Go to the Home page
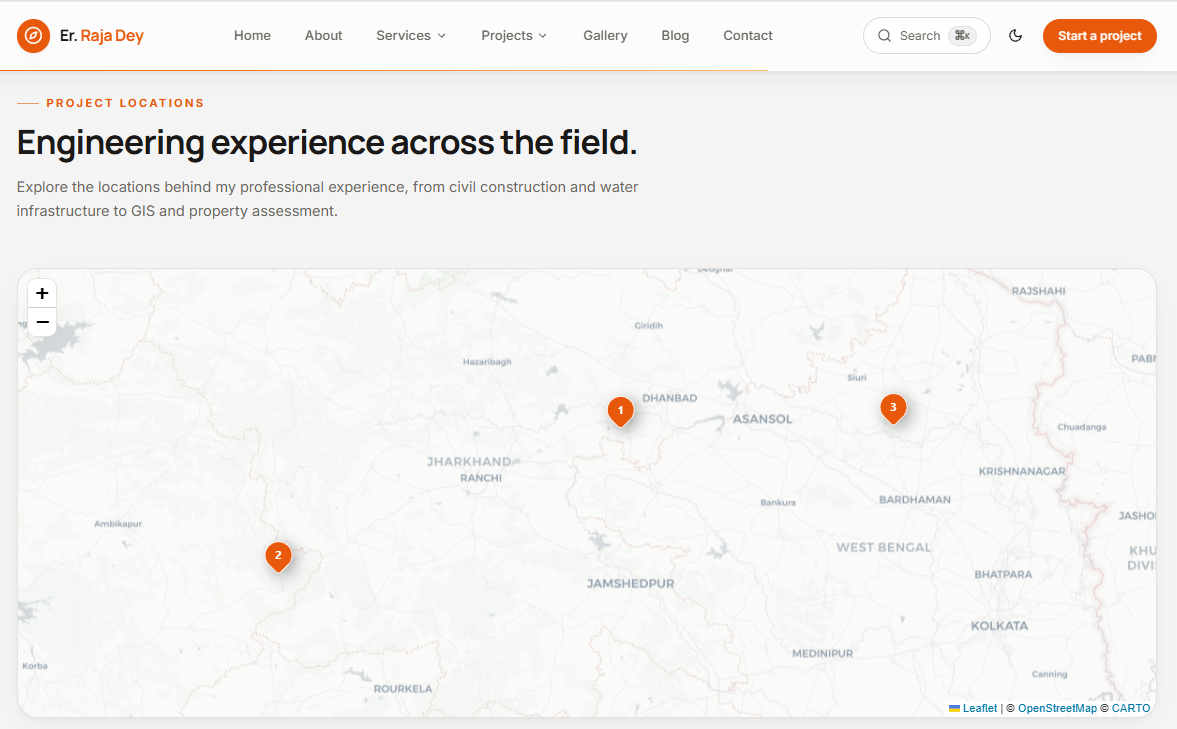The height and width of the screenshot is (729, 1177). point(252,35)
